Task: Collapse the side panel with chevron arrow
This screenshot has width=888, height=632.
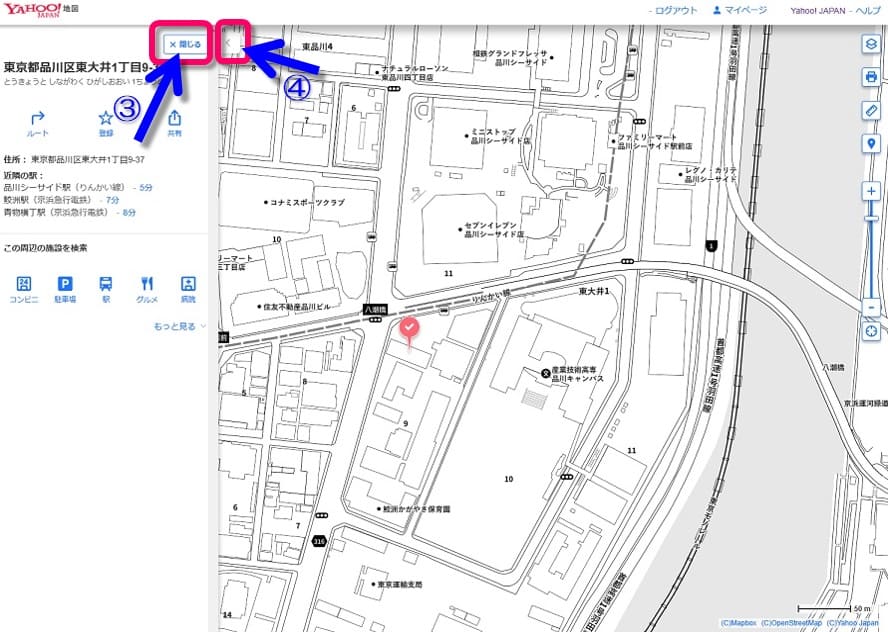Action: (233, 44)
